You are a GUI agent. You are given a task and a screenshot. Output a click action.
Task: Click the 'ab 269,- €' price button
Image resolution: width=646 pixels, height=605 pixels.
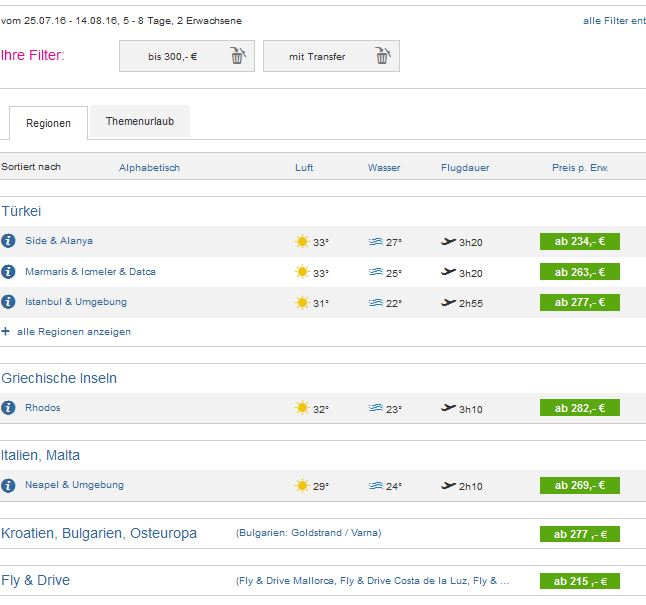pos(580,485)
